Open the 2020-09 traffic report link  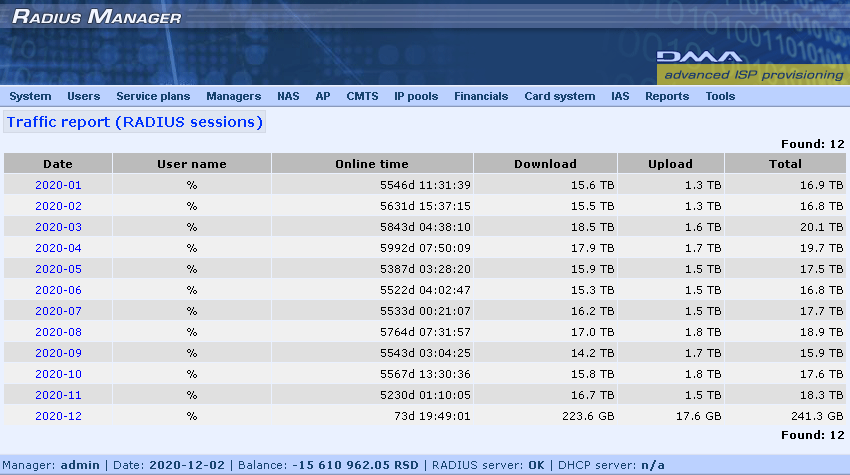pyautogui.click(x=58, y=353)
